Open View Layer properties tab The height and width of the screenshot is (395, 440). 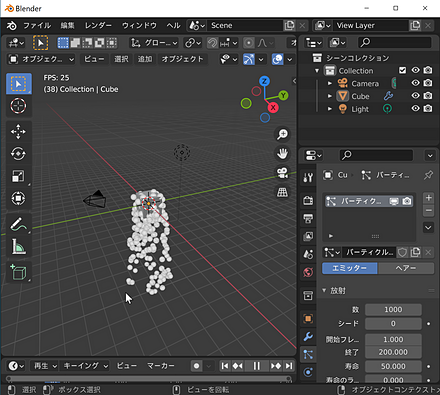[x=308, y=236]
